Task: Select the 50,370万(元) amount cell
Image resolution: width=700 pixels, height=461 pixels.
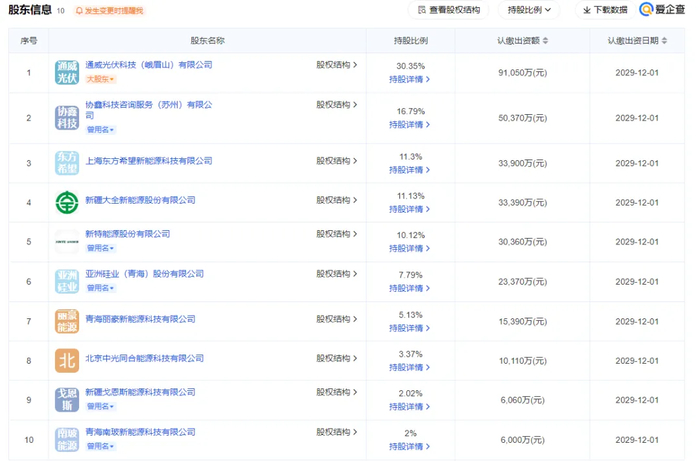Action: (523, 118)
